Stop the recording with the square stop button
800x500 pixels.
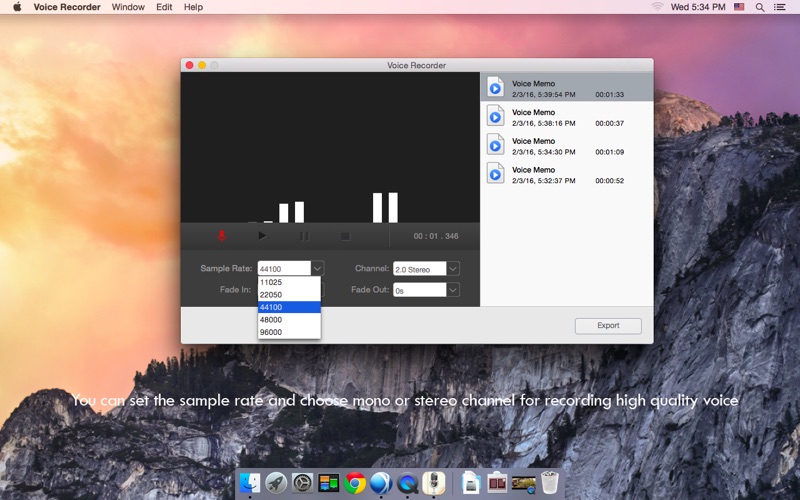click(345, 236)
